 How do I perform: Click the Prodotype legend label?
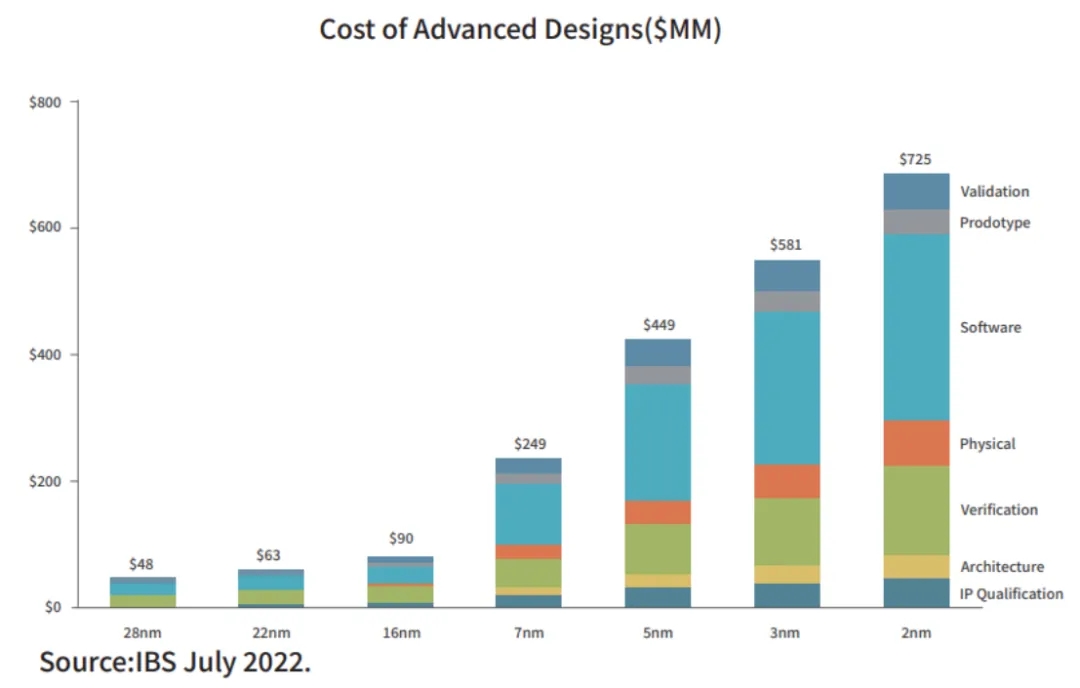[994, 222]
